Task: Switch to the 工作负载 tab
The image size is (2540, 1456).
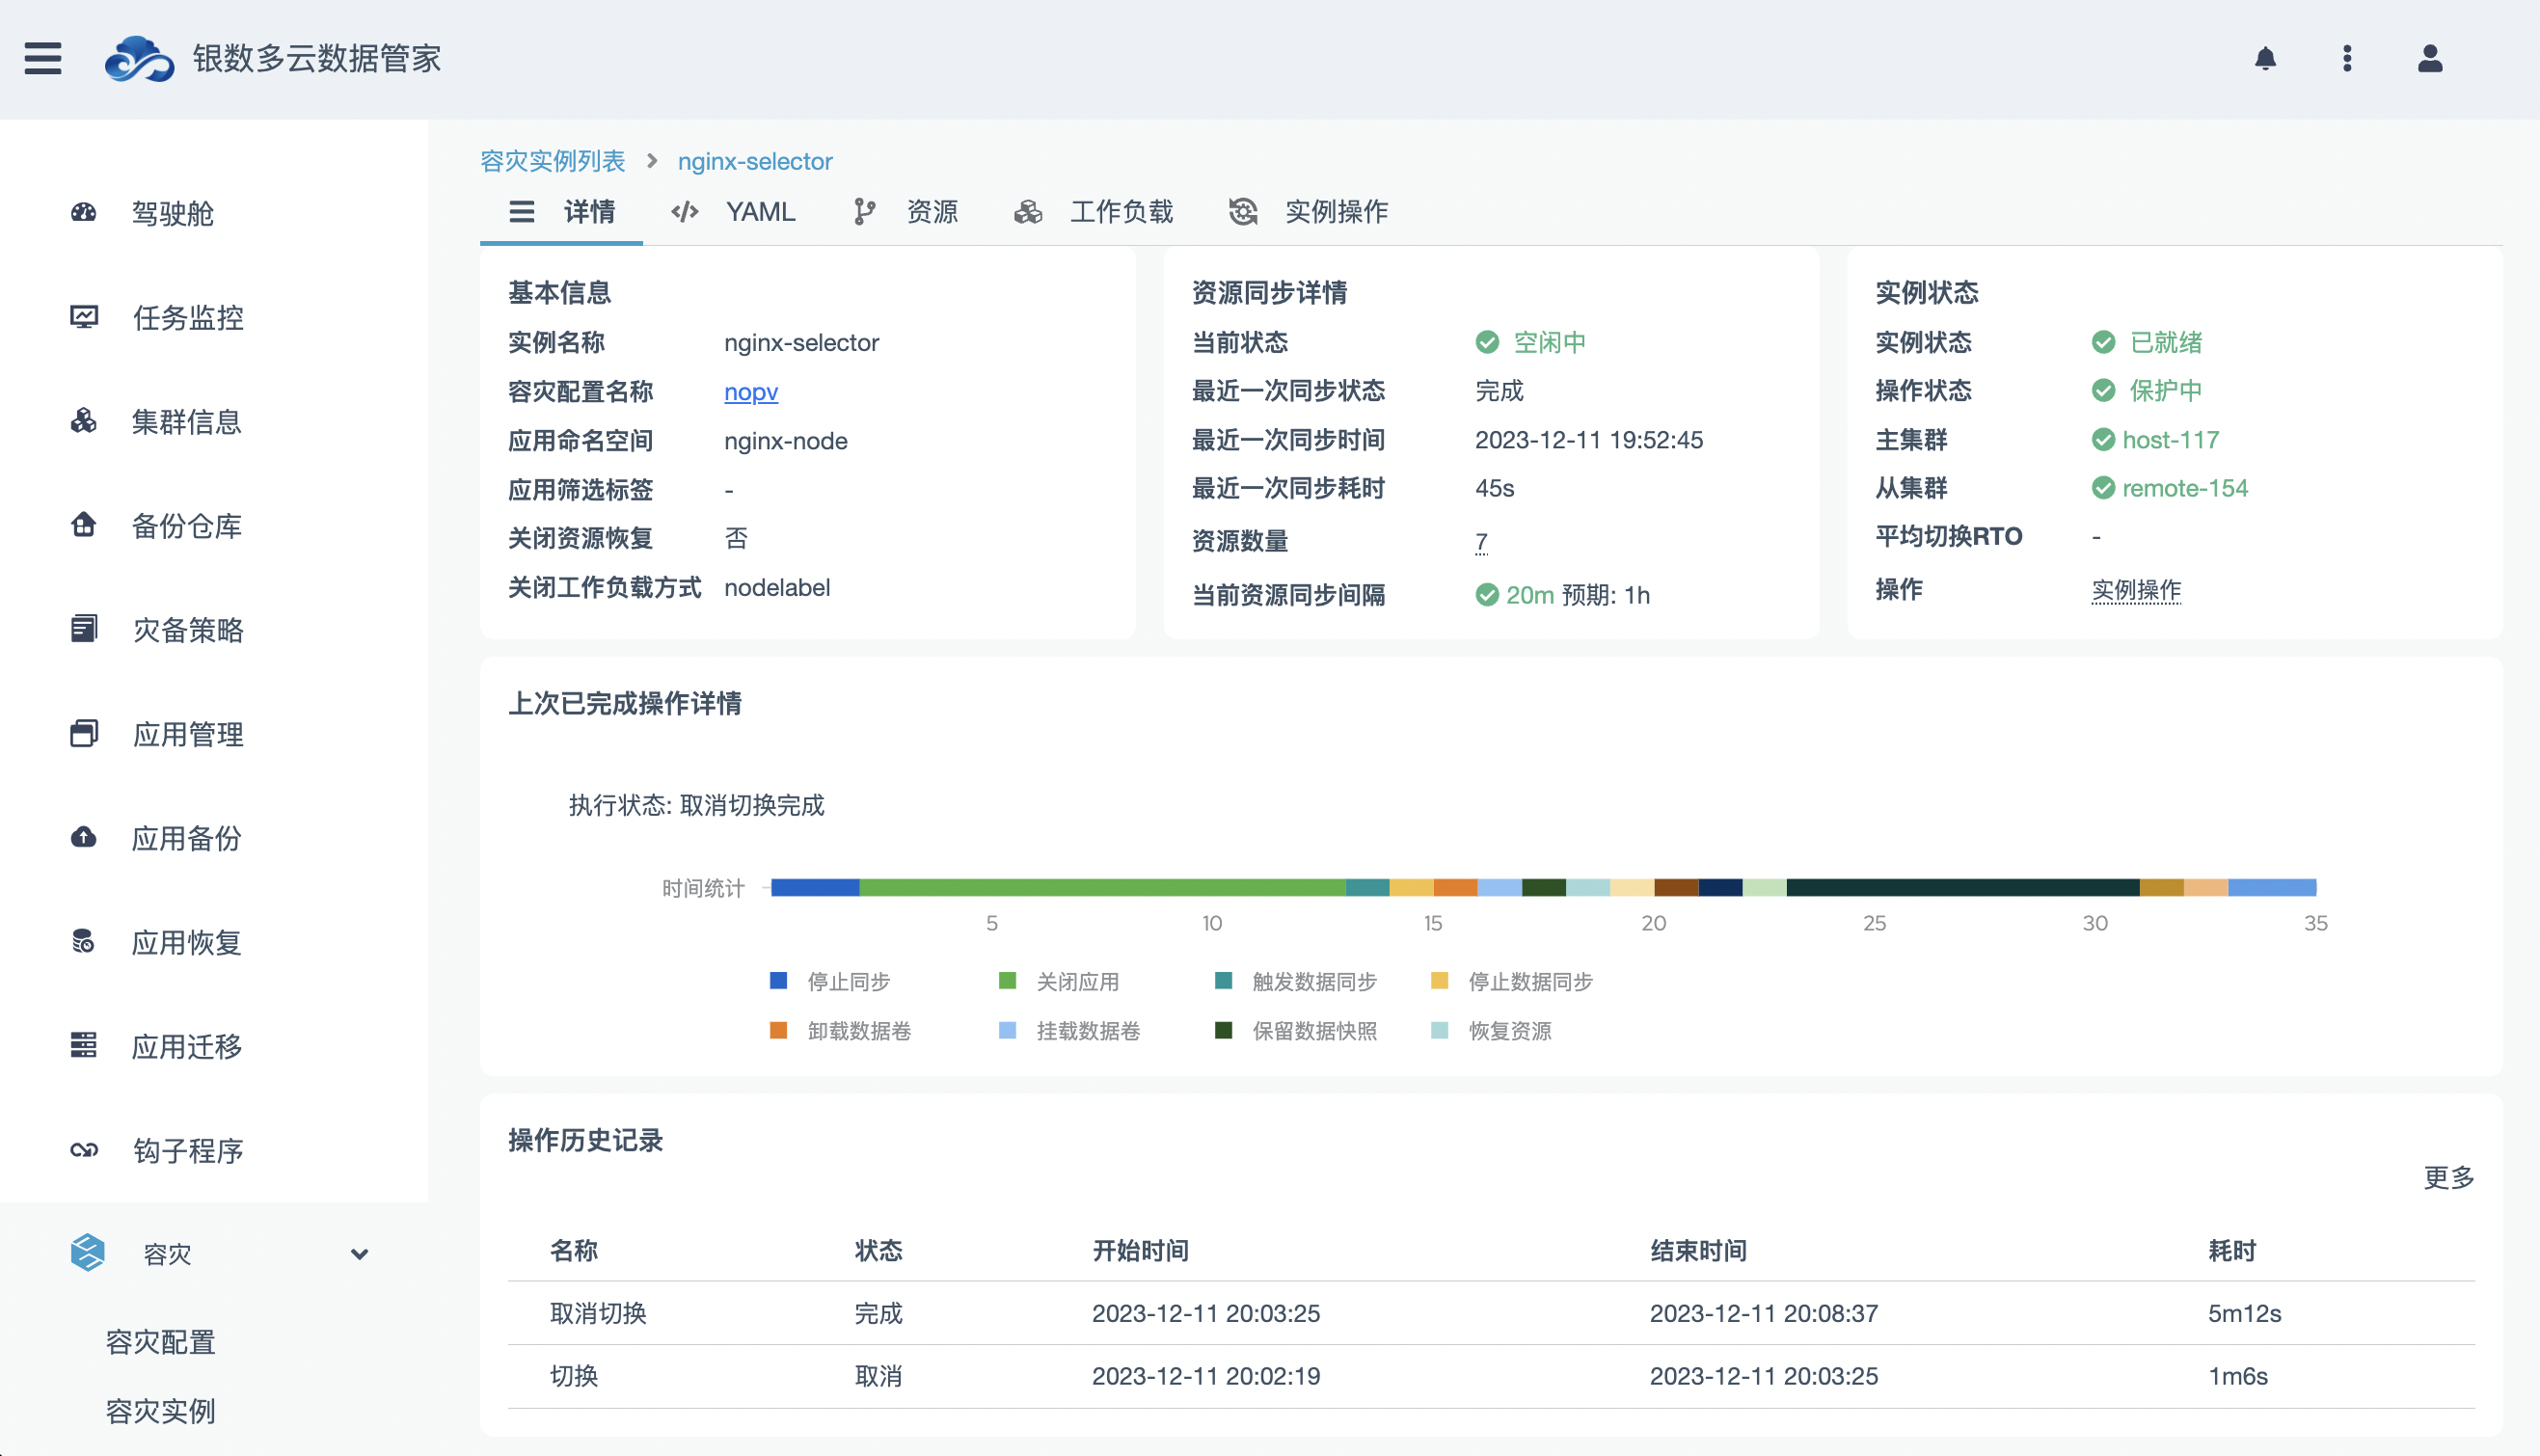Action: click(1093, 212)
